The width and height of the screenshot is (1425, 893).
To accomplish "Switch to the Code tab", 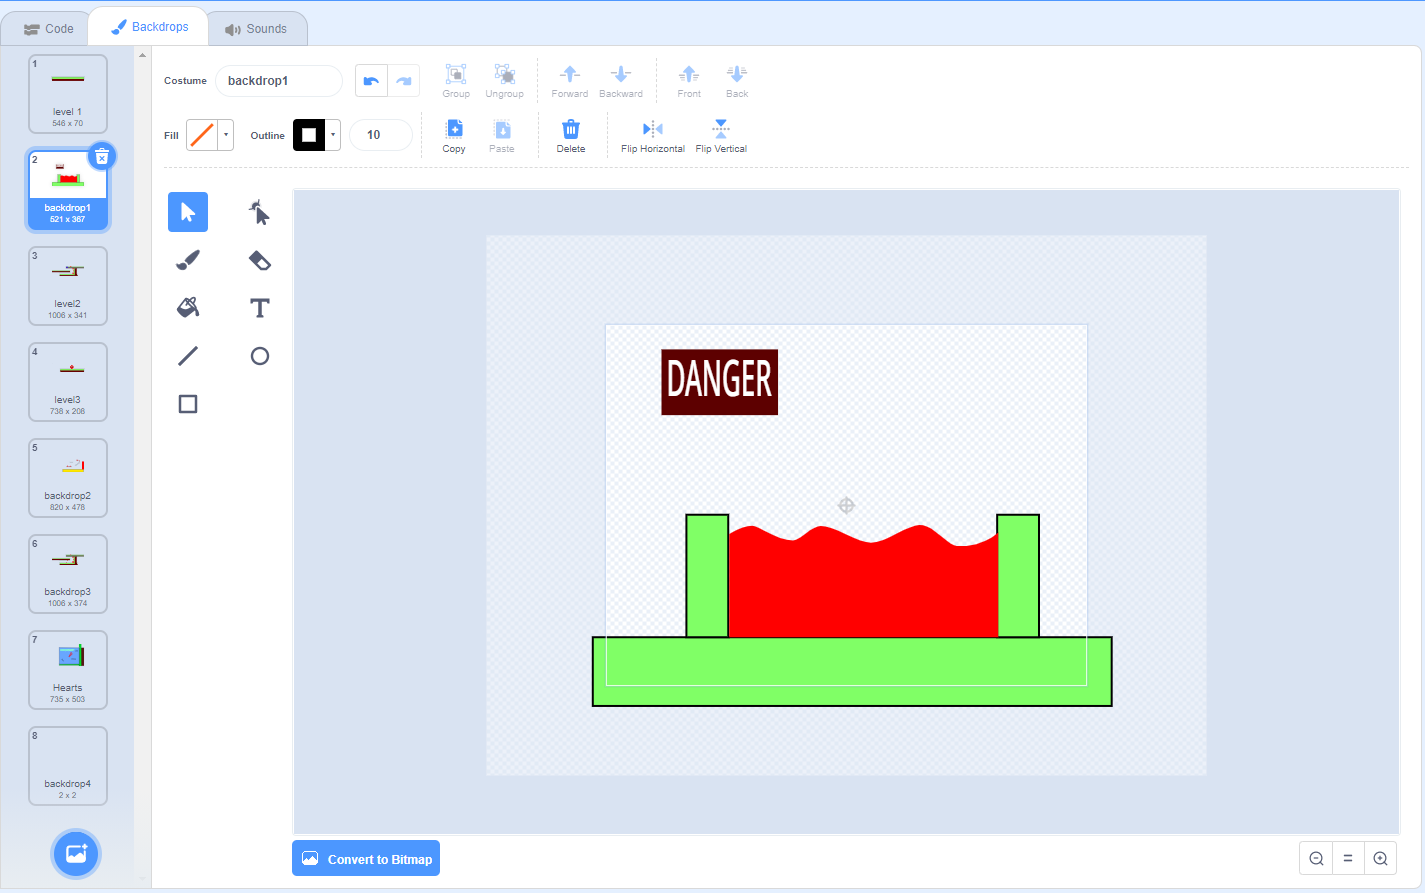I will [x=49, y=29].
